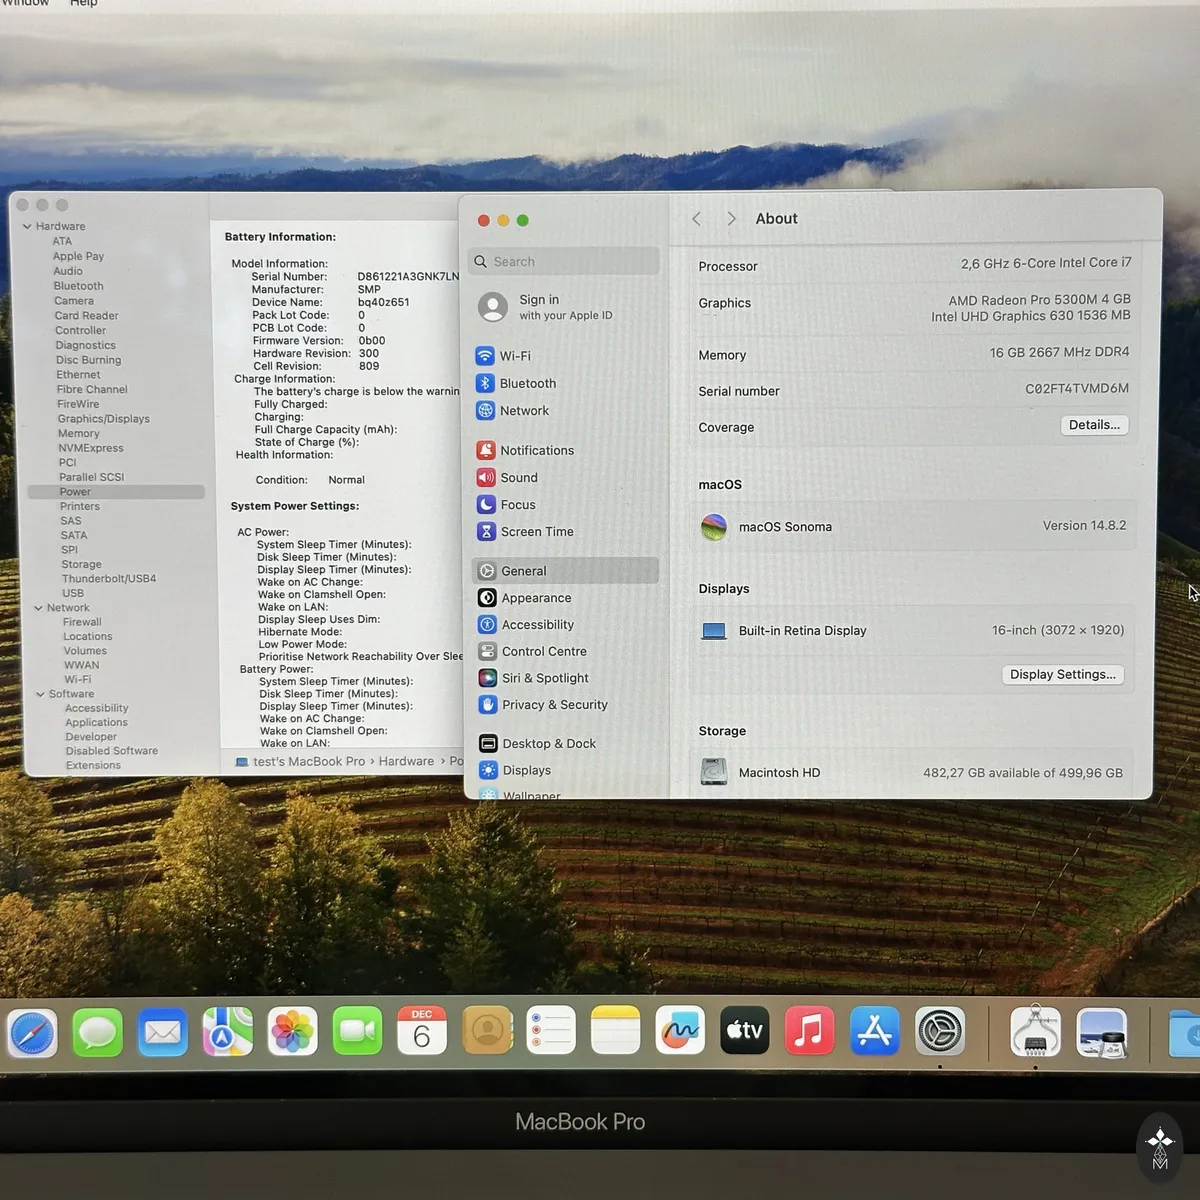The image size is (1200, 1200).
Task: Open the Mail app in Dock
Action: click(162, 1032)
